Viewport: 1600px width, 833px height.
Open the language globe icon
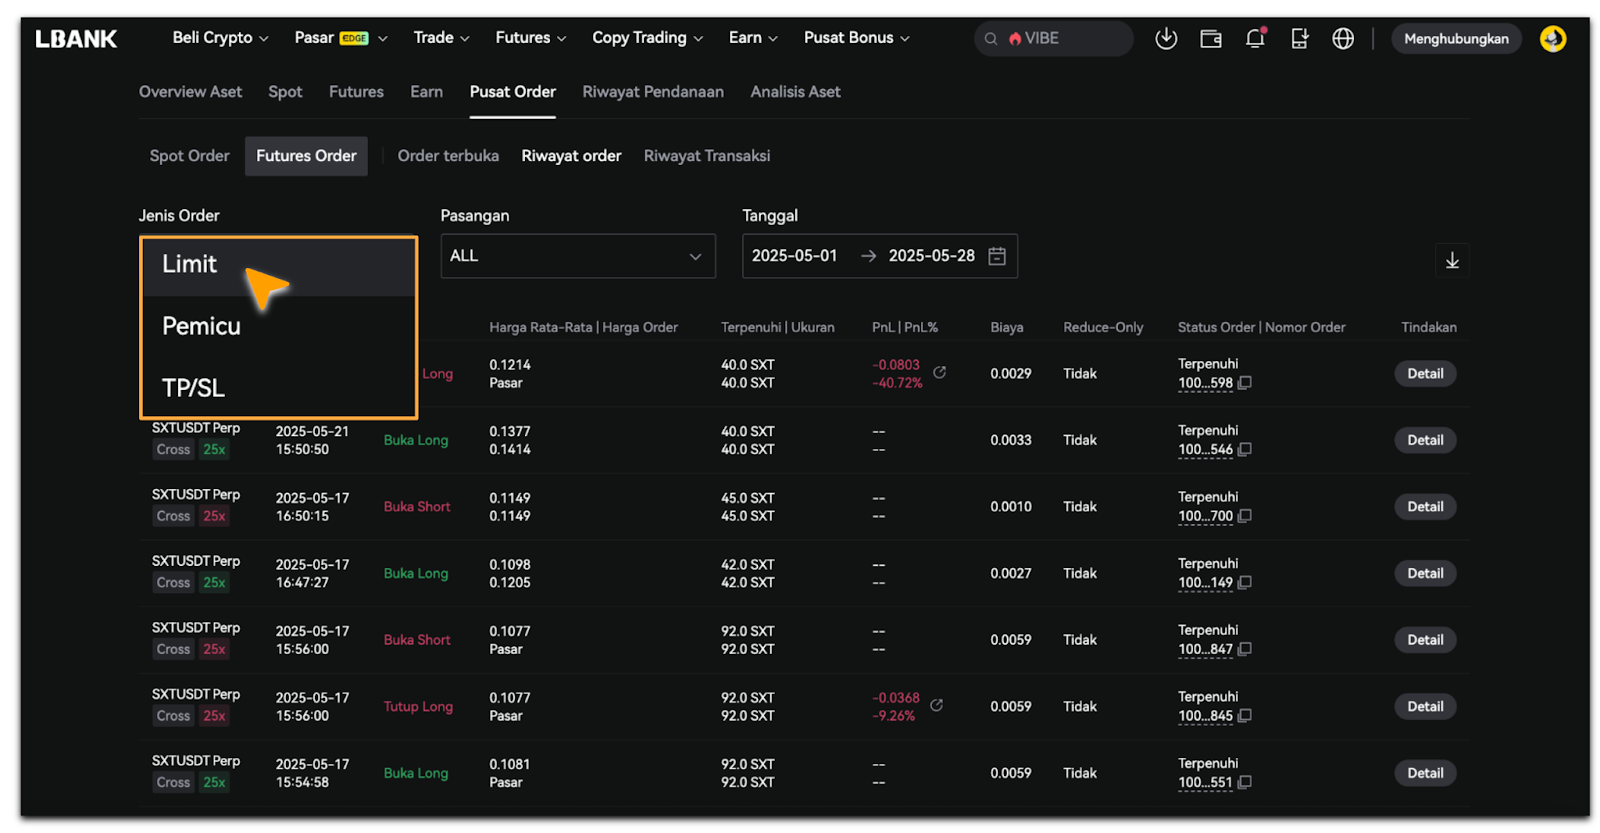pos(1343,39)
